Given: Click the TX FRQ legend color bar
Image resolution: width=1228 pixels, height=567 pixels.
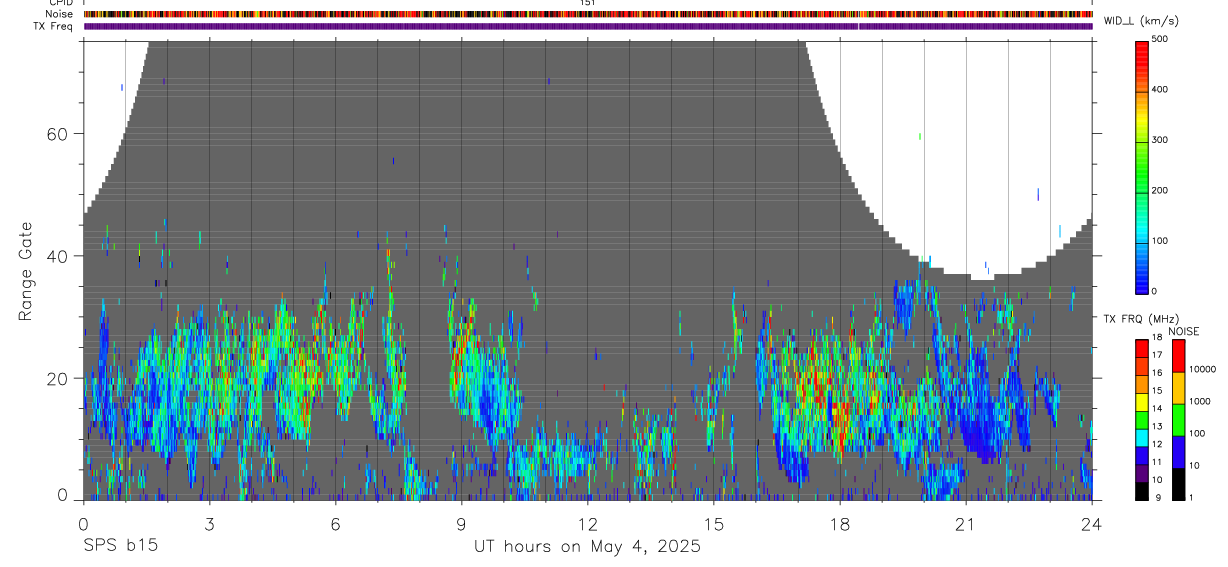Looking at the screenshot, I should click(x=1143, y=419).
